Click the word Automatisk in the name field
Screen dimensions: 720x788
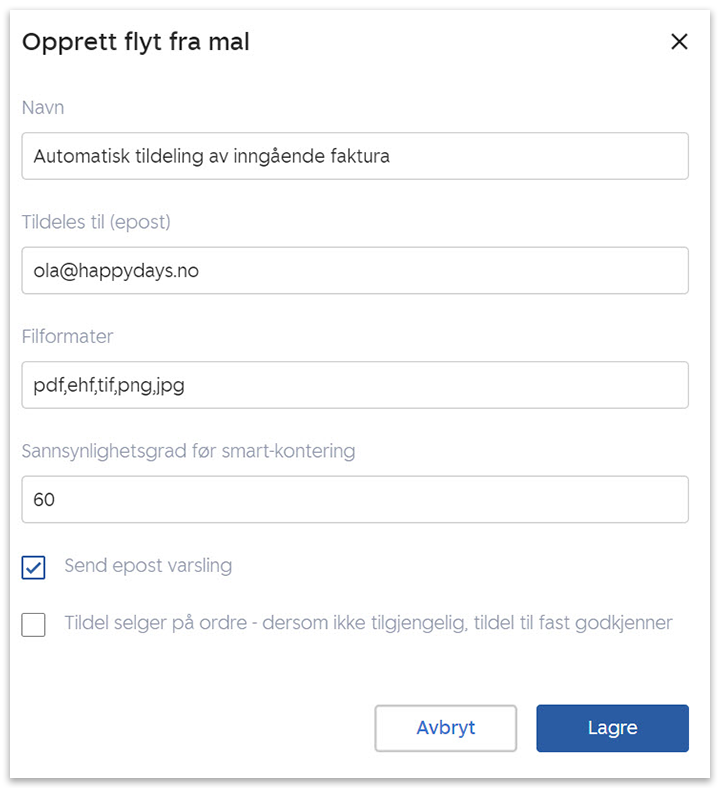tap(77, 156)
